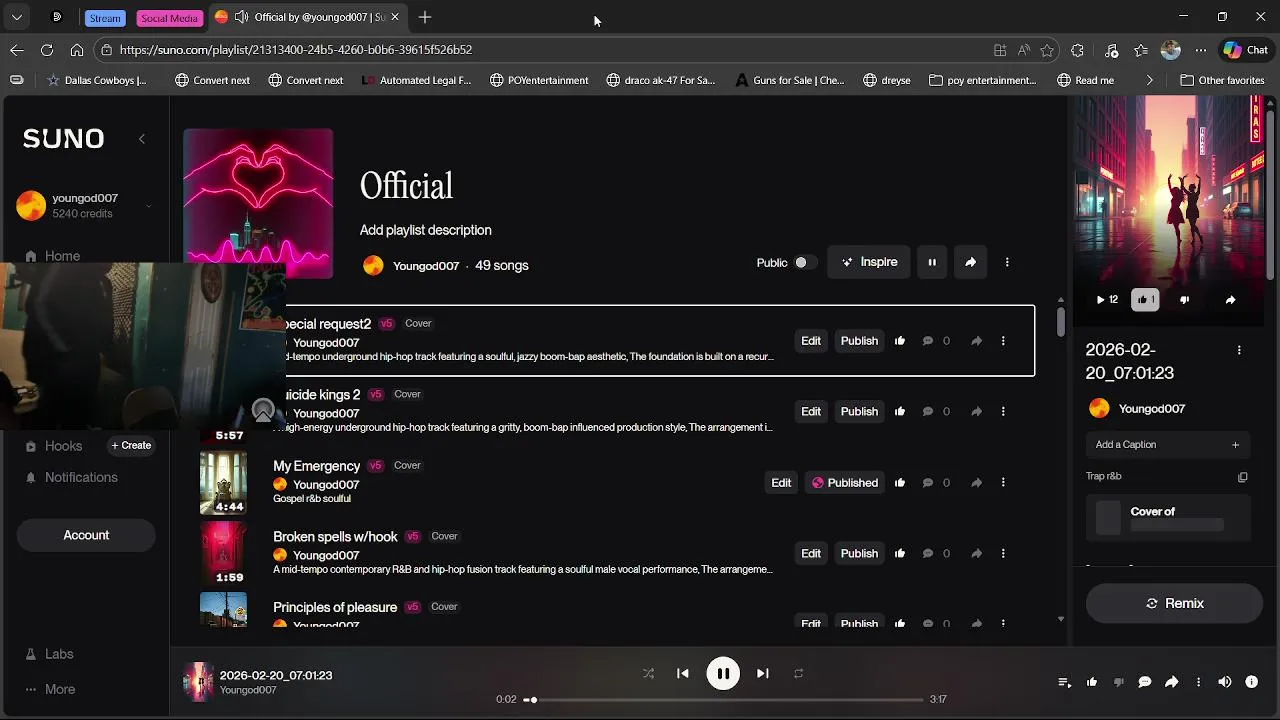
Task: Share current song from player bar
Action: pos(1172,682)
